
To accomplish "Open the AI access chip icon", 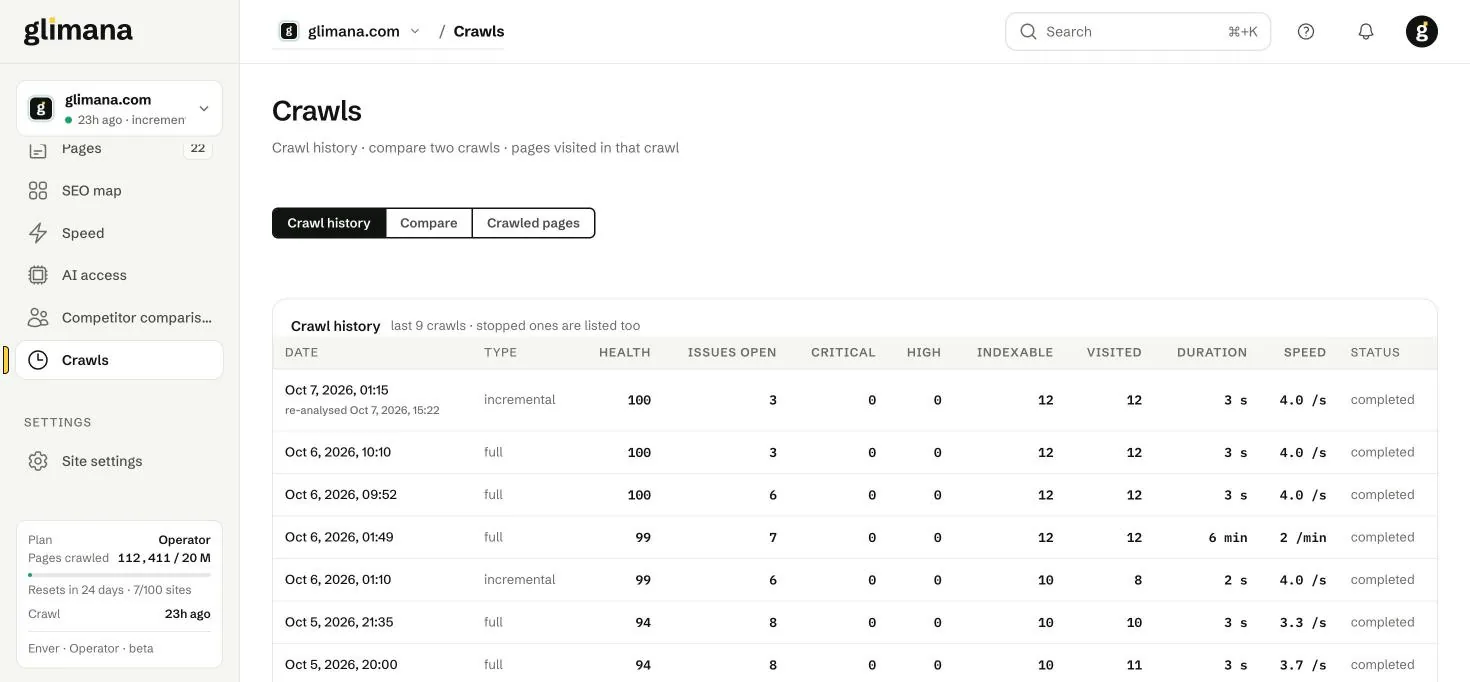I will (x=38, y=275).
